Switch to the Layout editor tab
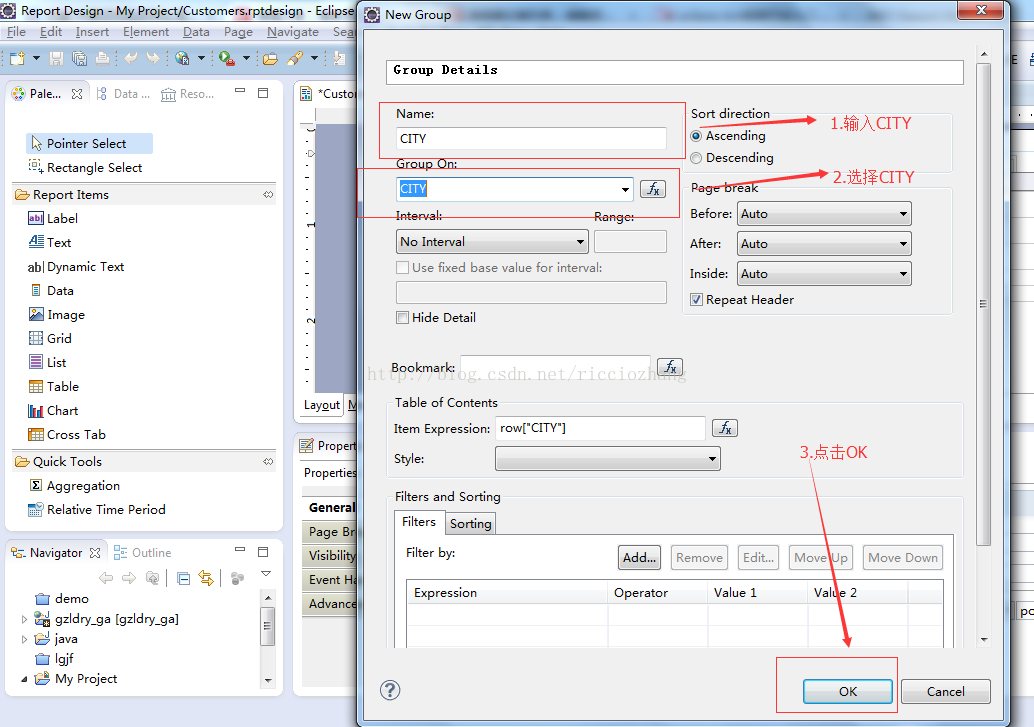Screen dimensions: 1034x727 [x=321, y=405]
